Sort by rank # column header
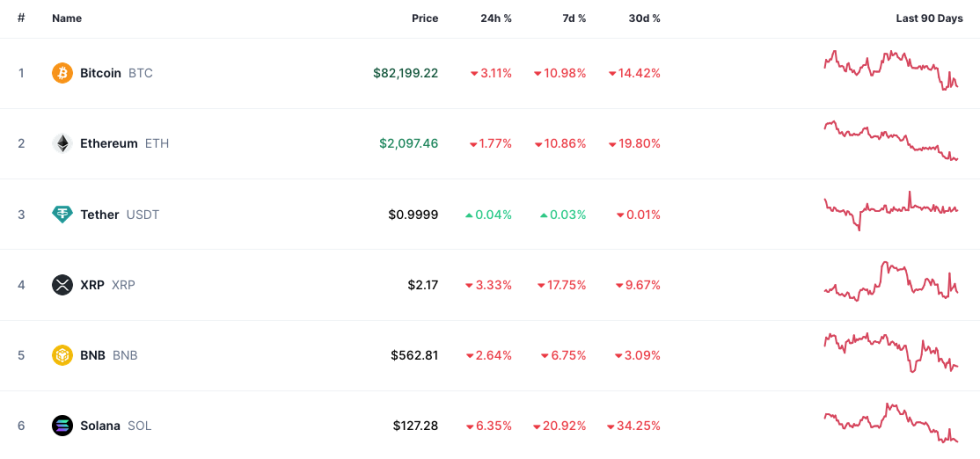This screenshot has width=980, height=459. coord(21,18)
